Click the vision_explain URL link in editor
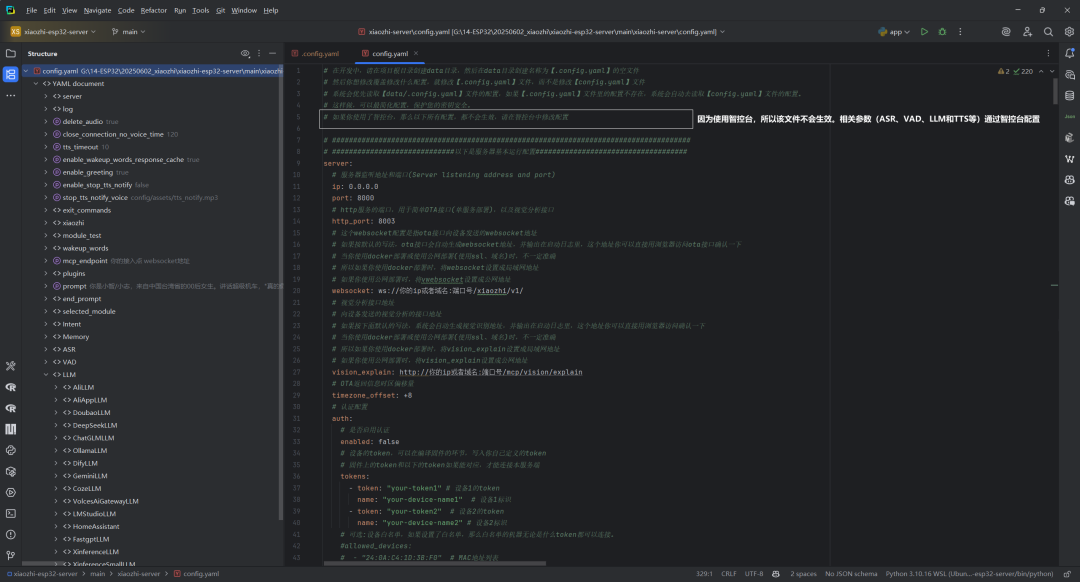 tap(490, 372)
